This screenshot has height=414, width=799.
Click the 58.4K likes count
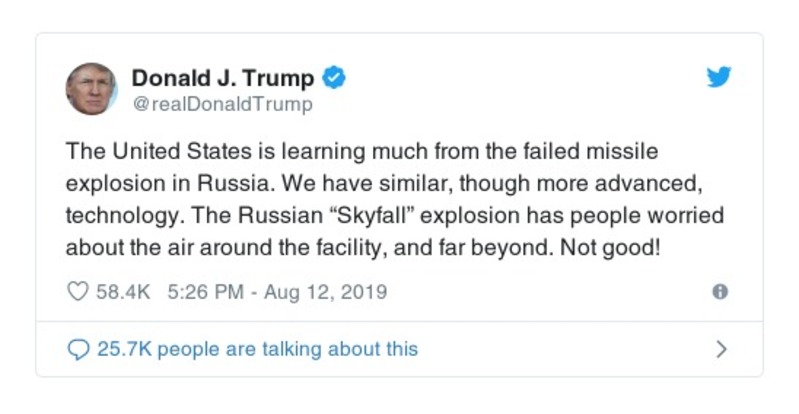pyautogui.click(x=122, y=292)
